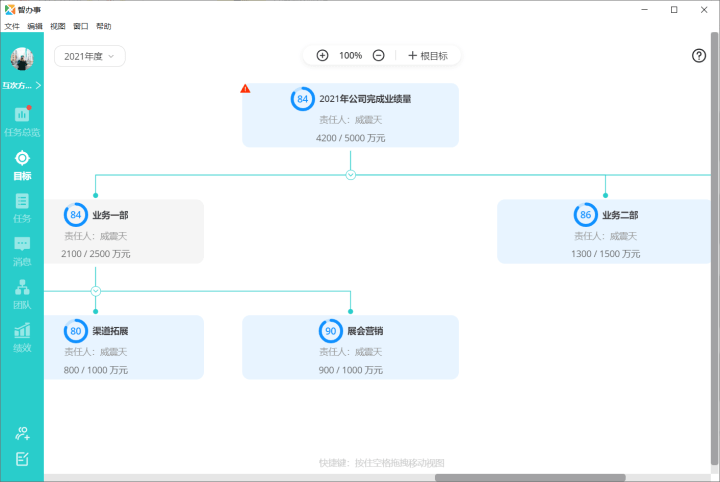
Task: Click the horizontal scrollbar at bottom
Action: point(530,477)
